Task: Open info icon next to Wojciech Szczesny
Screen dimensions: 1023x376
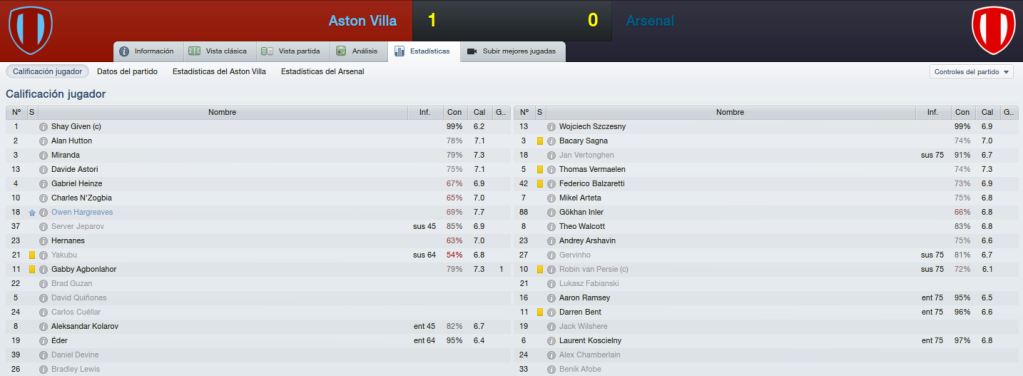Action: (x=551, y=127)
